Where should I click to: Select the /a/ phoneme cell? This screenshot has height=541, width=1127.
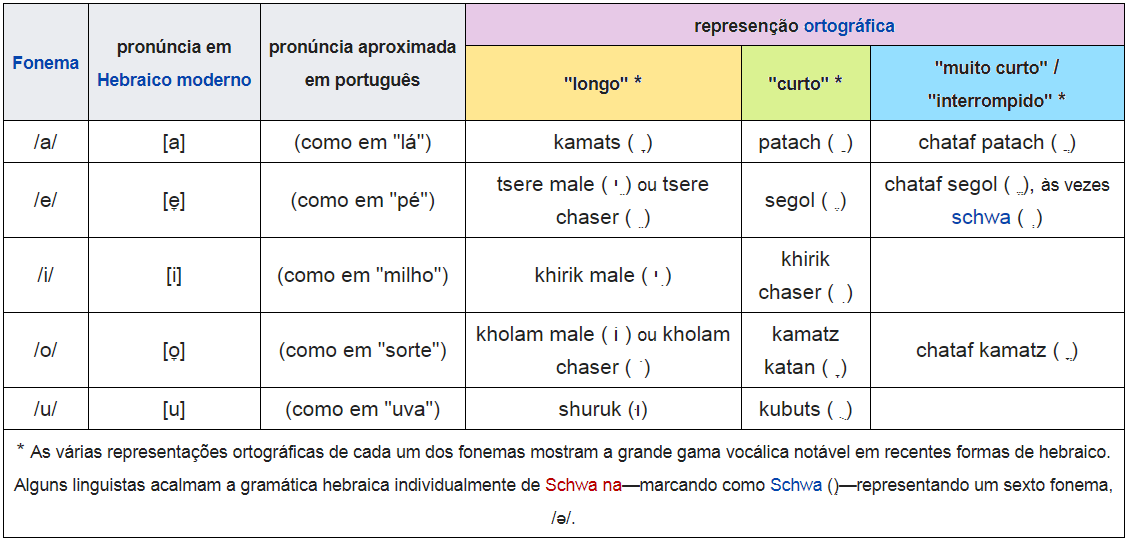pyautogui.click(x=45, y=142)
